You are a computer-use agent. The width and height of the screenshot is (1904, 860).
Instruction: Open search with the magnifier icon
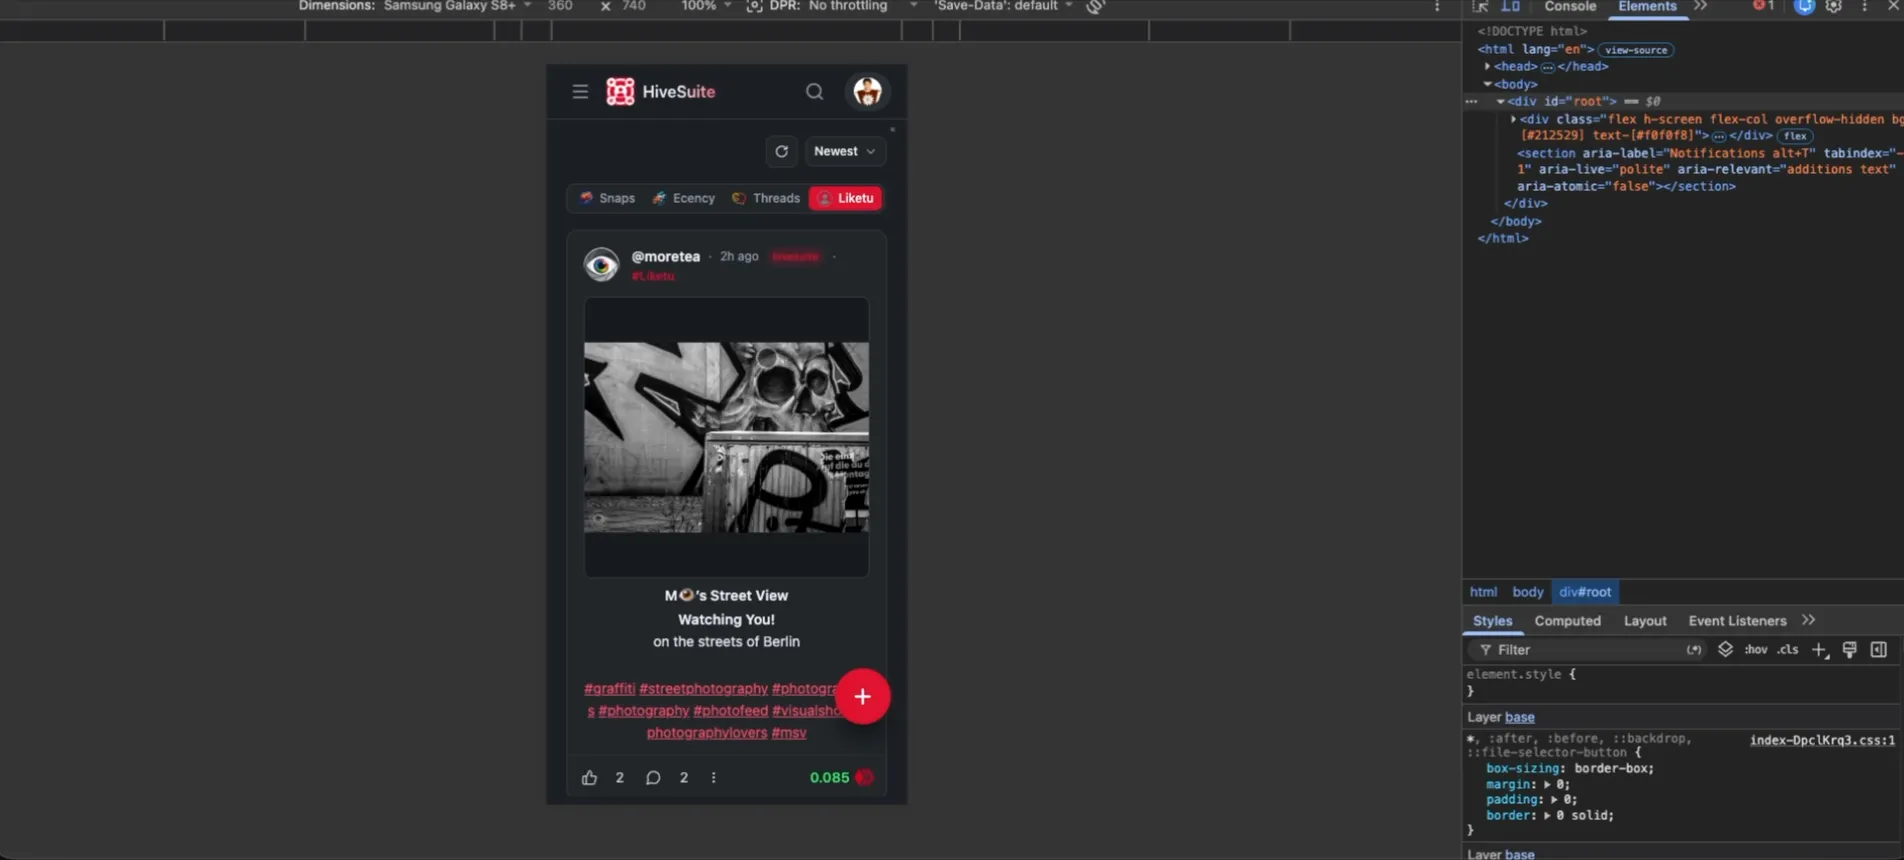point(815,91)
